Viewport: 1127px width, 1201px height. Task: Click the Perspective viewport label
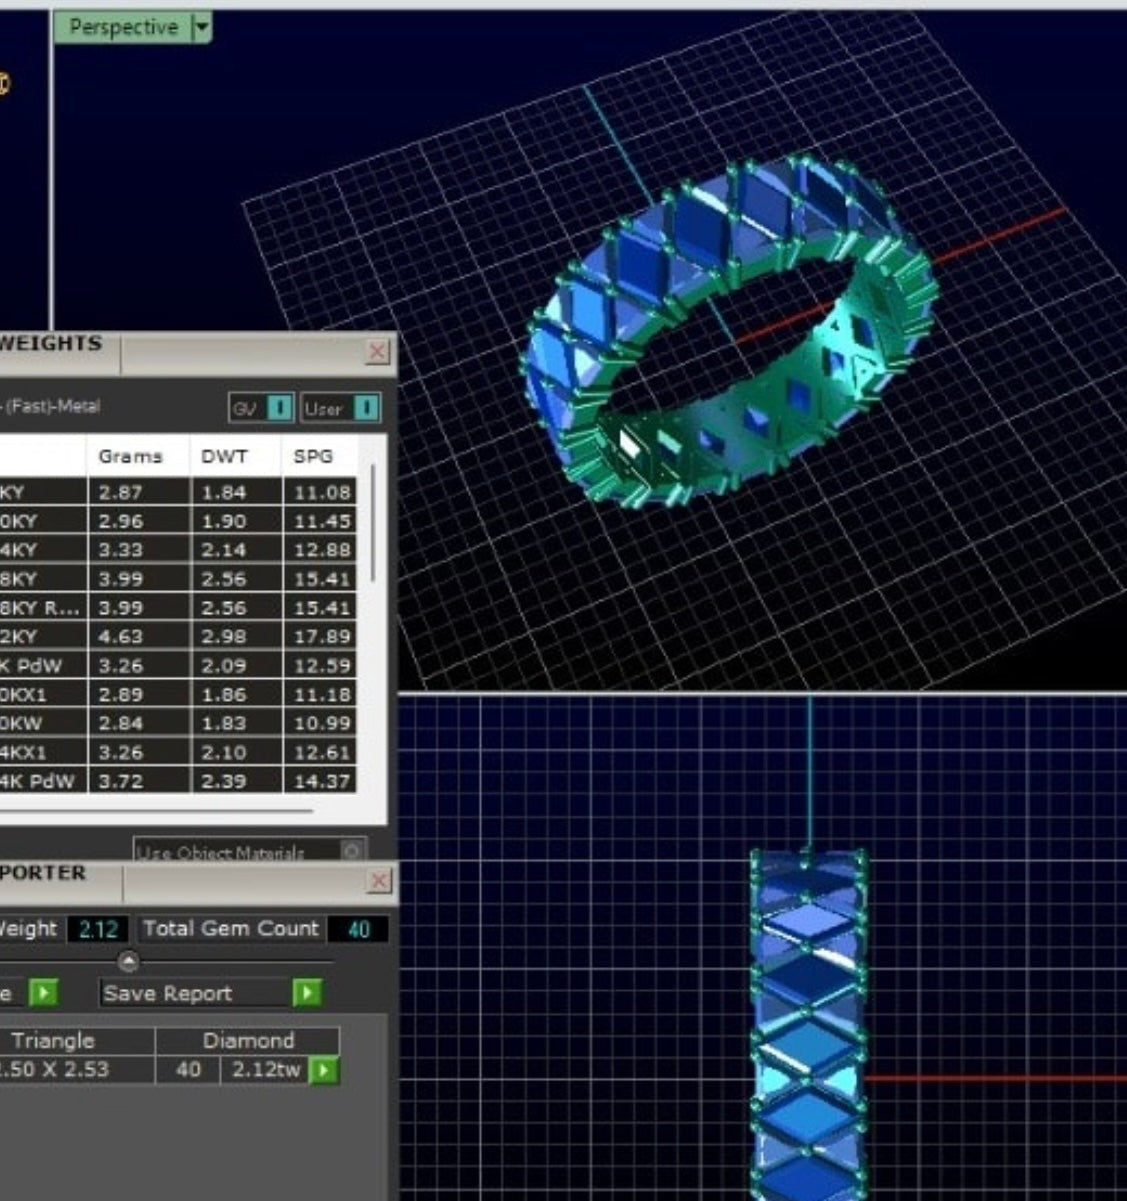122,27
